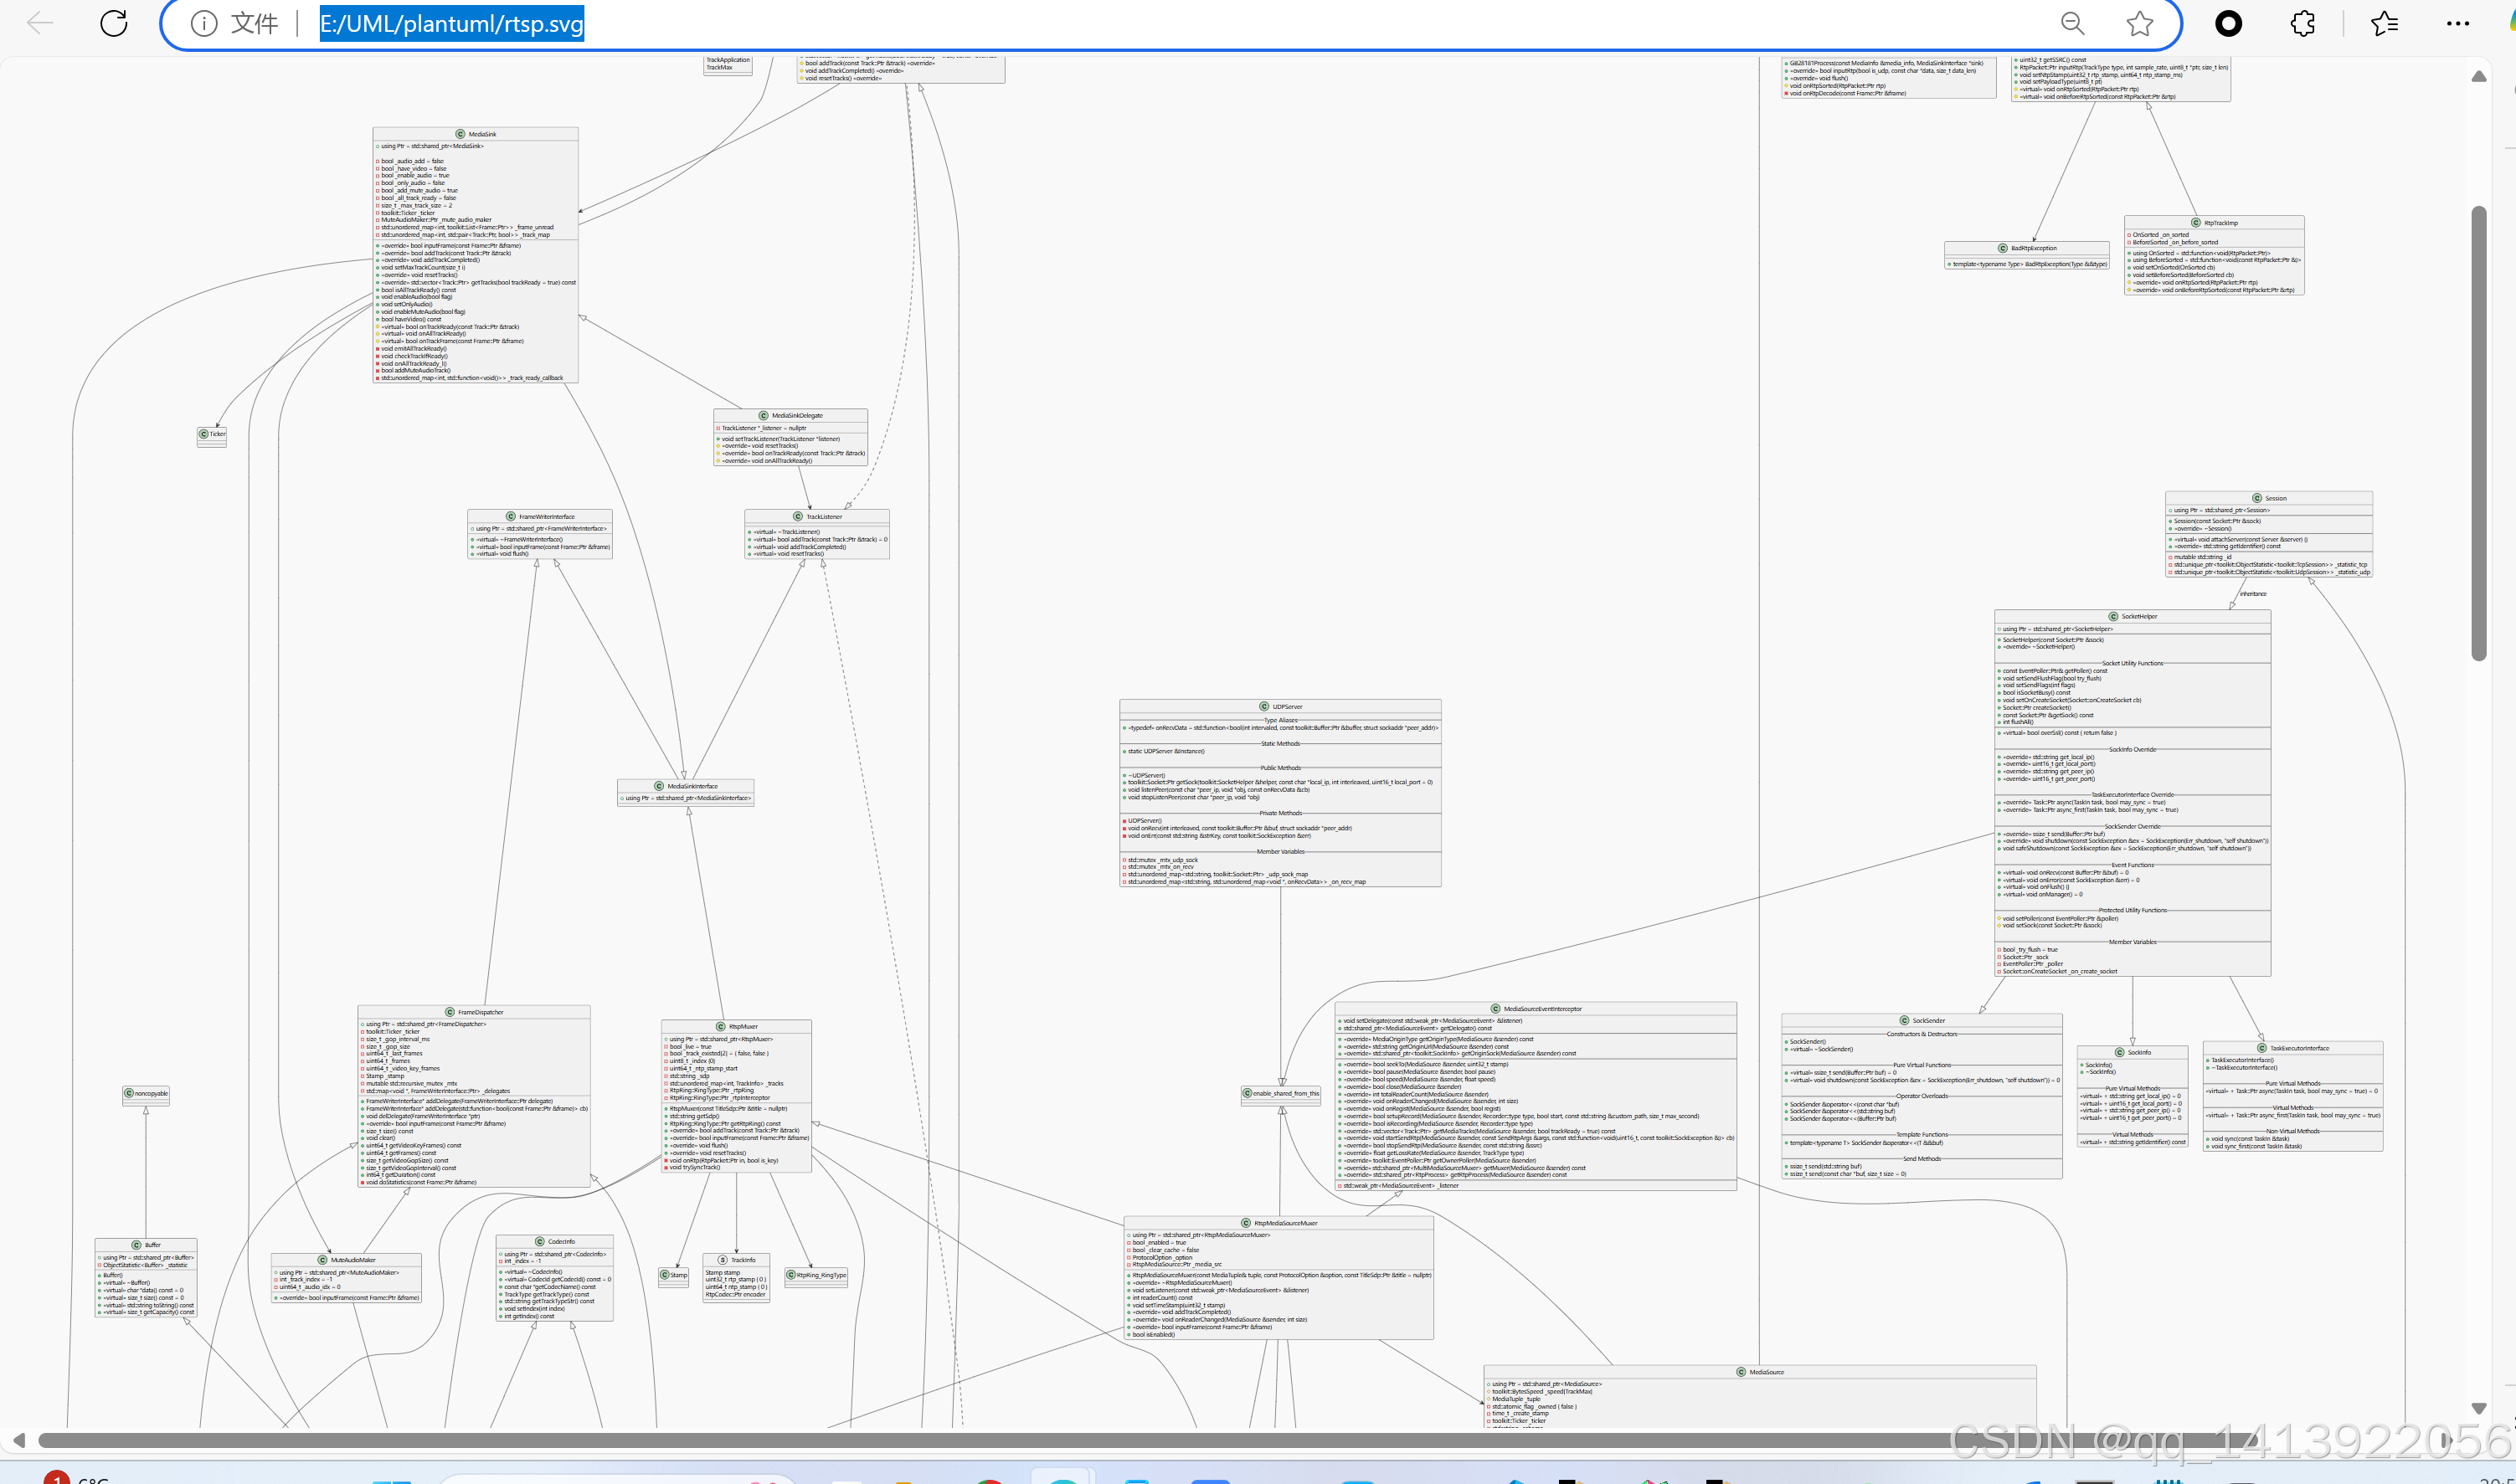Click the vertical scrollbar up arrow

[x=2479, y=76]
